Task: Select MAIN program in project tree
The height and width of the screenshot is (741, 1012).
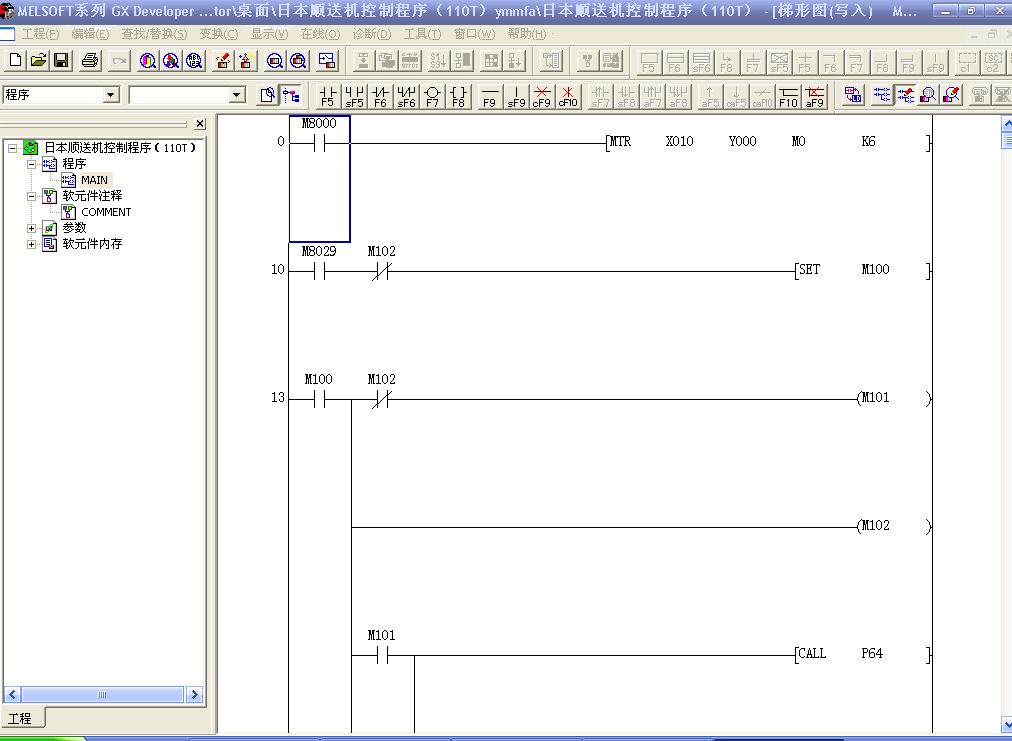Action: coord(94,180)
